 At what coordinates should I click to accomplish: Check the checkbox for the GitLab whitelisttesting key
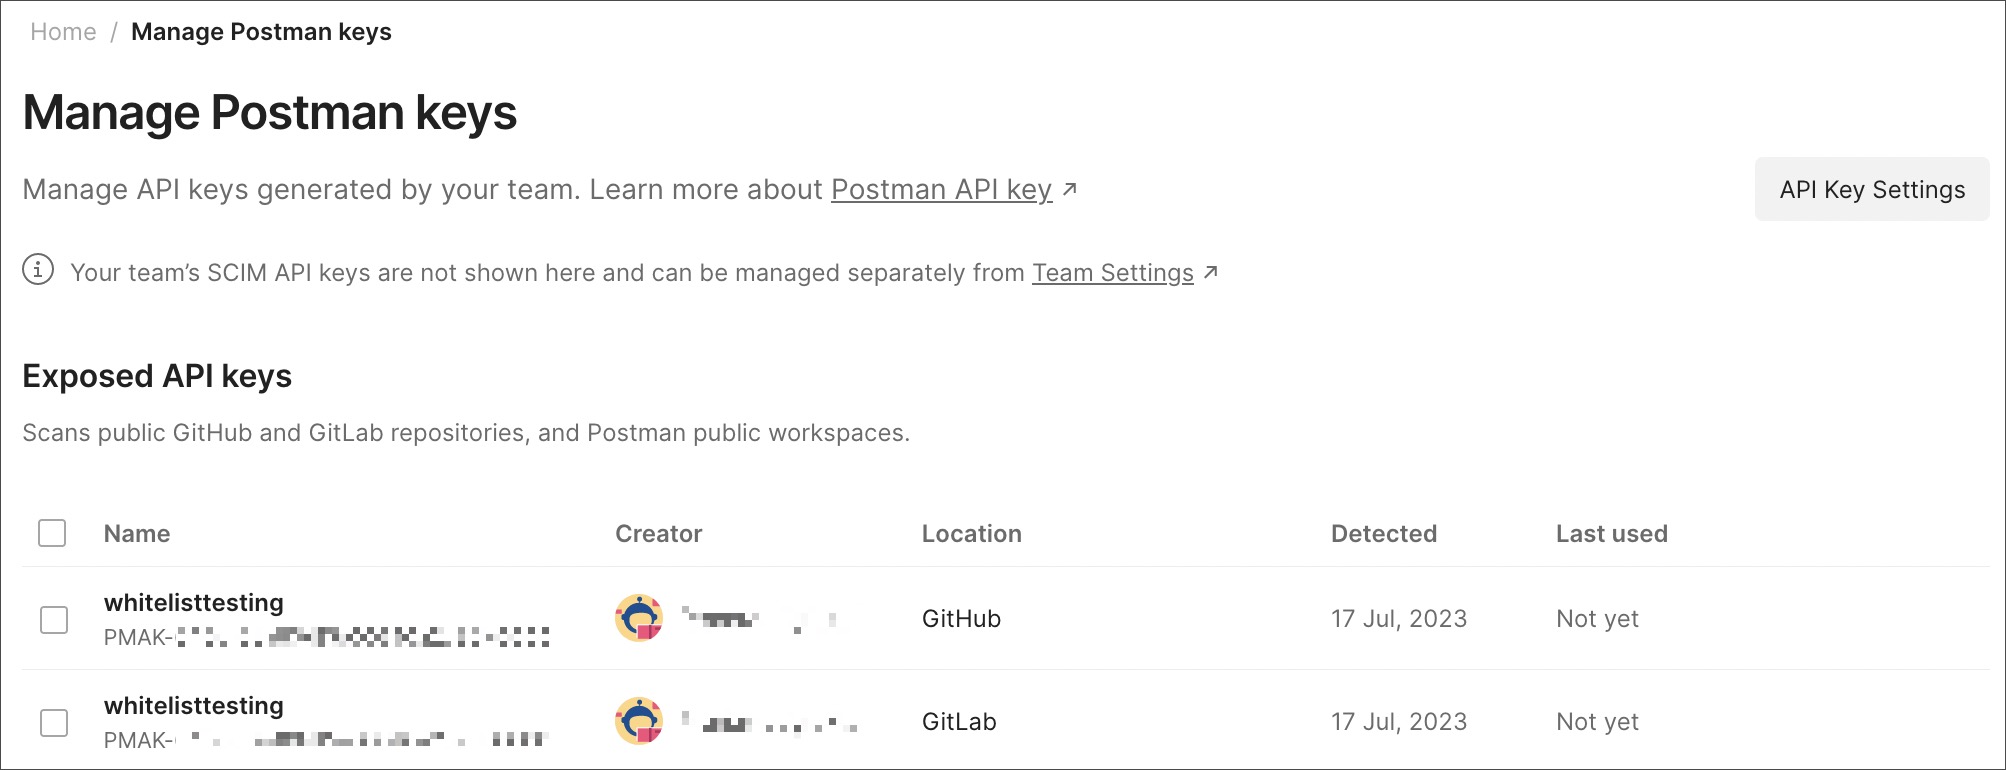[52, 721]
